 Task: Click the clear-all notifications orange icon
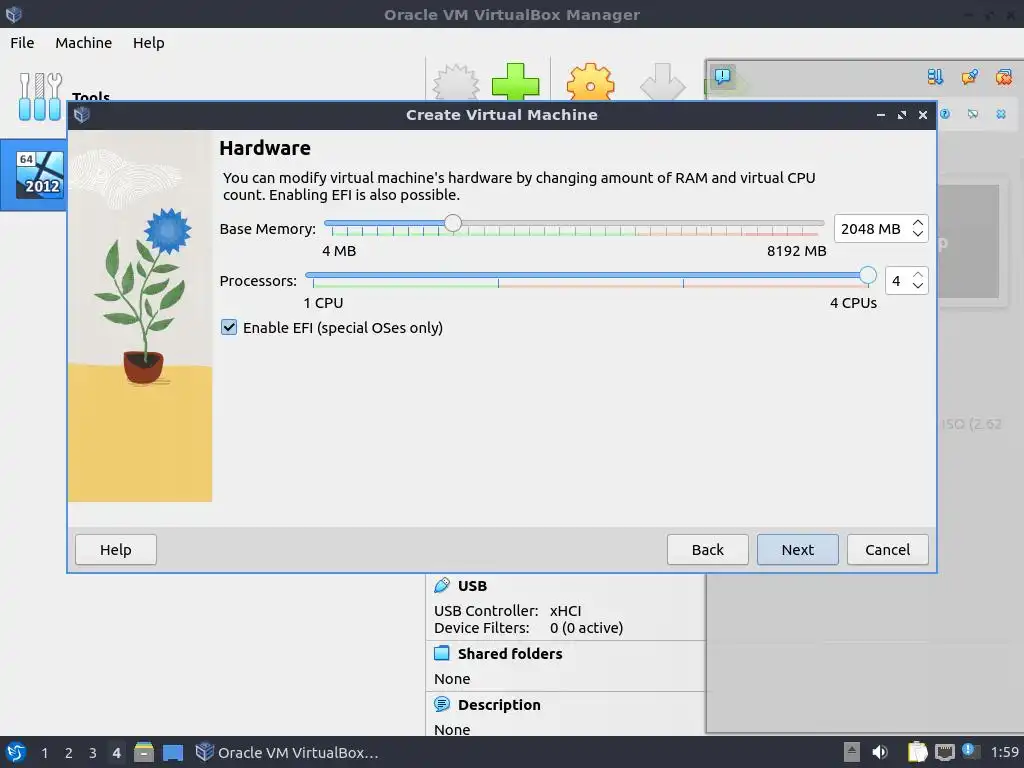[x=1004, y=77]
